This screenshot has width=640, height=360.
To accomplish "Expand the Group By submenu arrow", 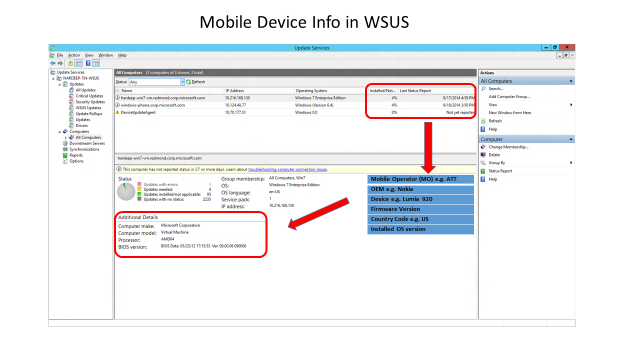I will (x=571, y=163).
